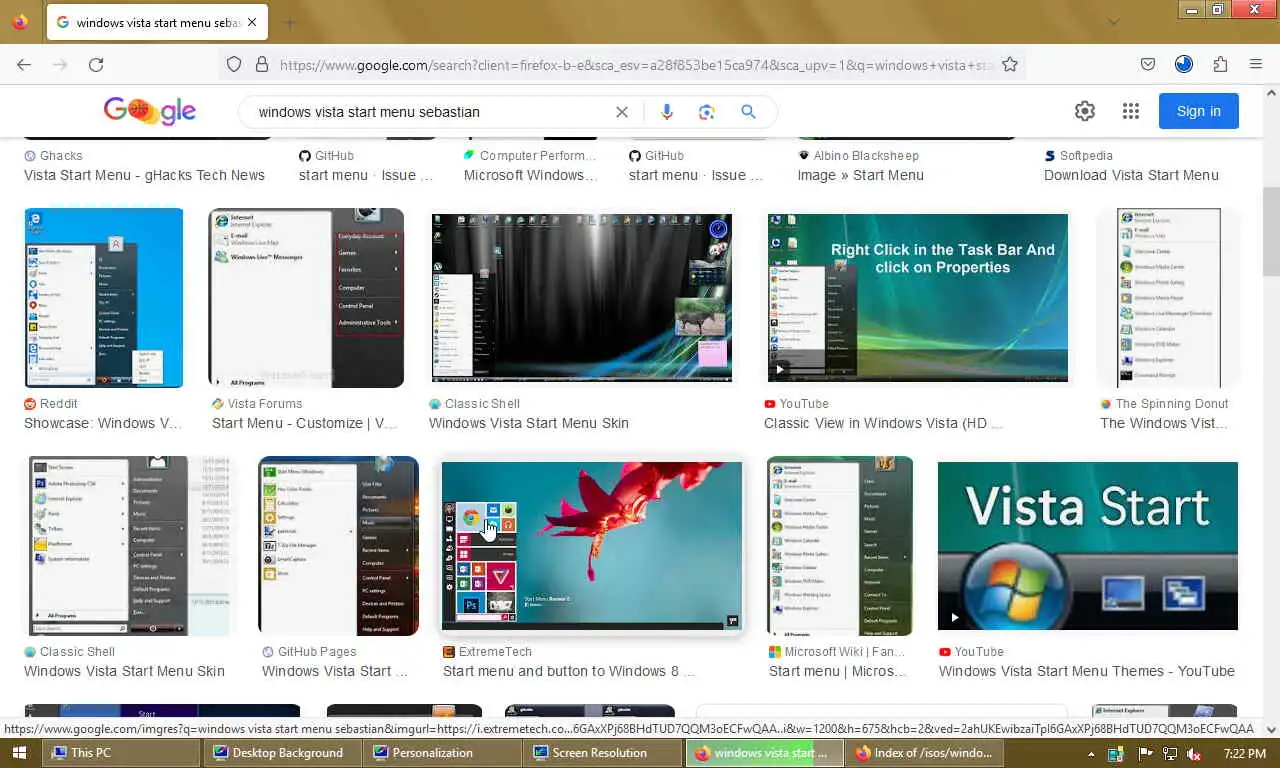This screenshot has width=1280, height=768.
Task: Go to the Google logo homepage
Action: [150, 111]
